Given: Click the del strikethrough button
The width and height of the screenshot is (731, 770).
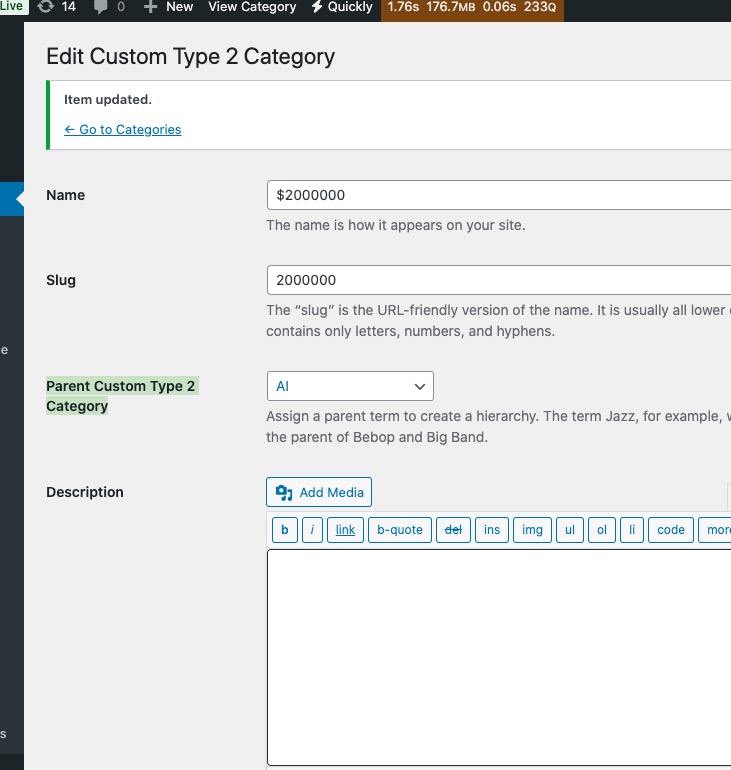Looking at the screenshot, I should coord(453,530).
